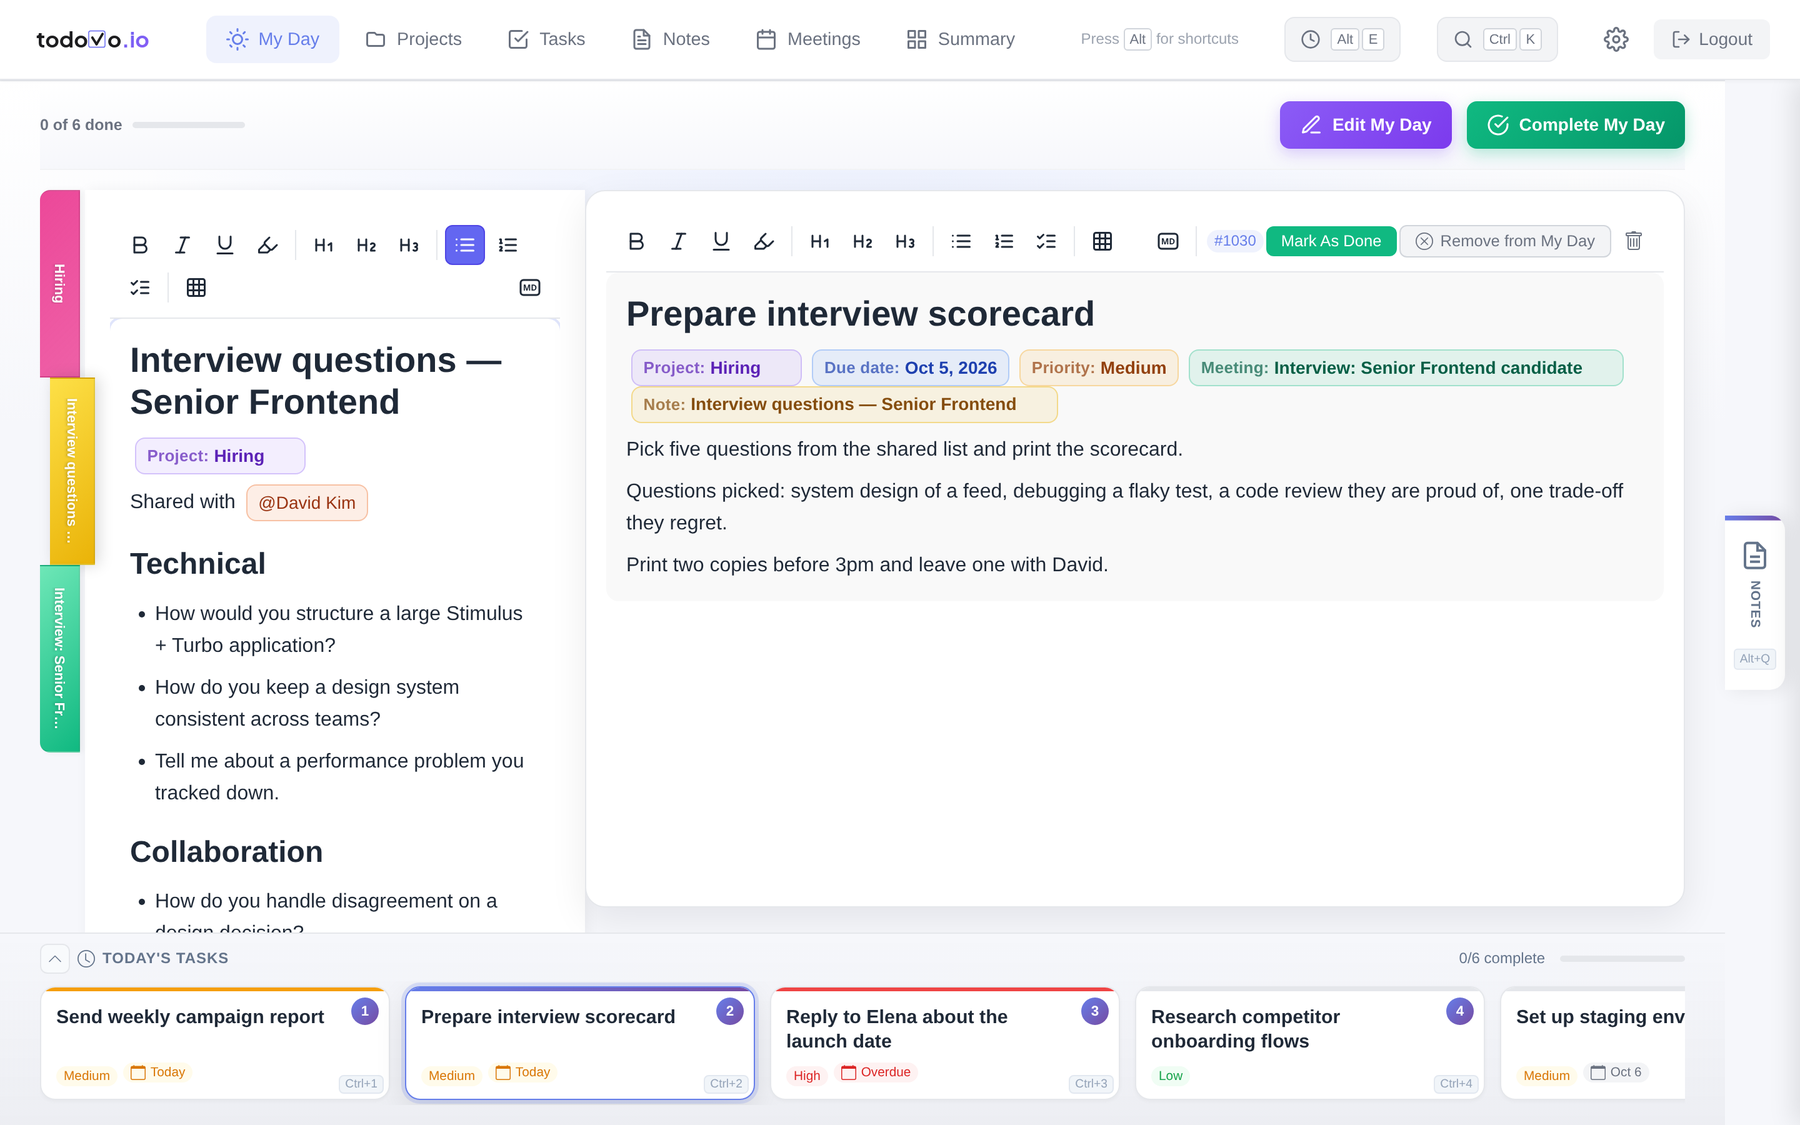Open the Project: Hiring tag dropdown in task
This screenshot has height=1125, width=1800.
pos(716,368)
